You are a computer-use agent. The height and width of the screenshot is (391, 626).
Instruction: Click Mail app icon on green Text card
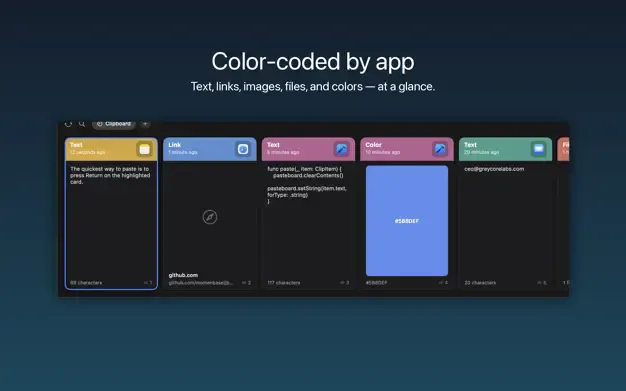539,149
